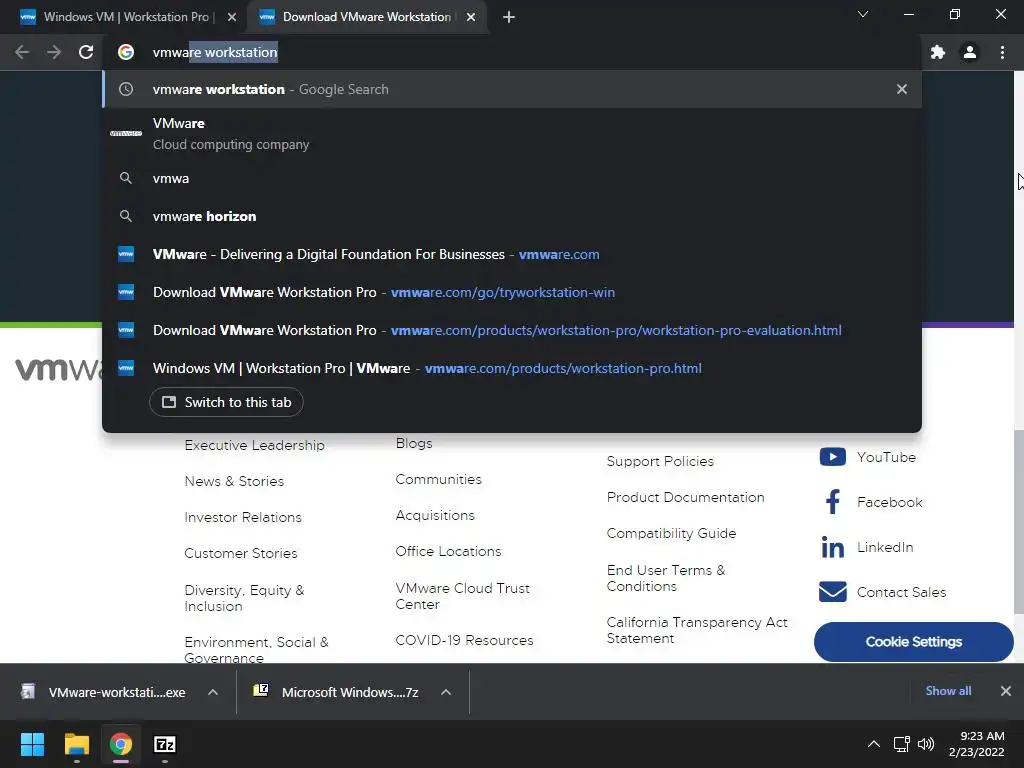Open tab search chevron in title bar
This screenshot has height=768, width=1024.
[x=863, y=14]
